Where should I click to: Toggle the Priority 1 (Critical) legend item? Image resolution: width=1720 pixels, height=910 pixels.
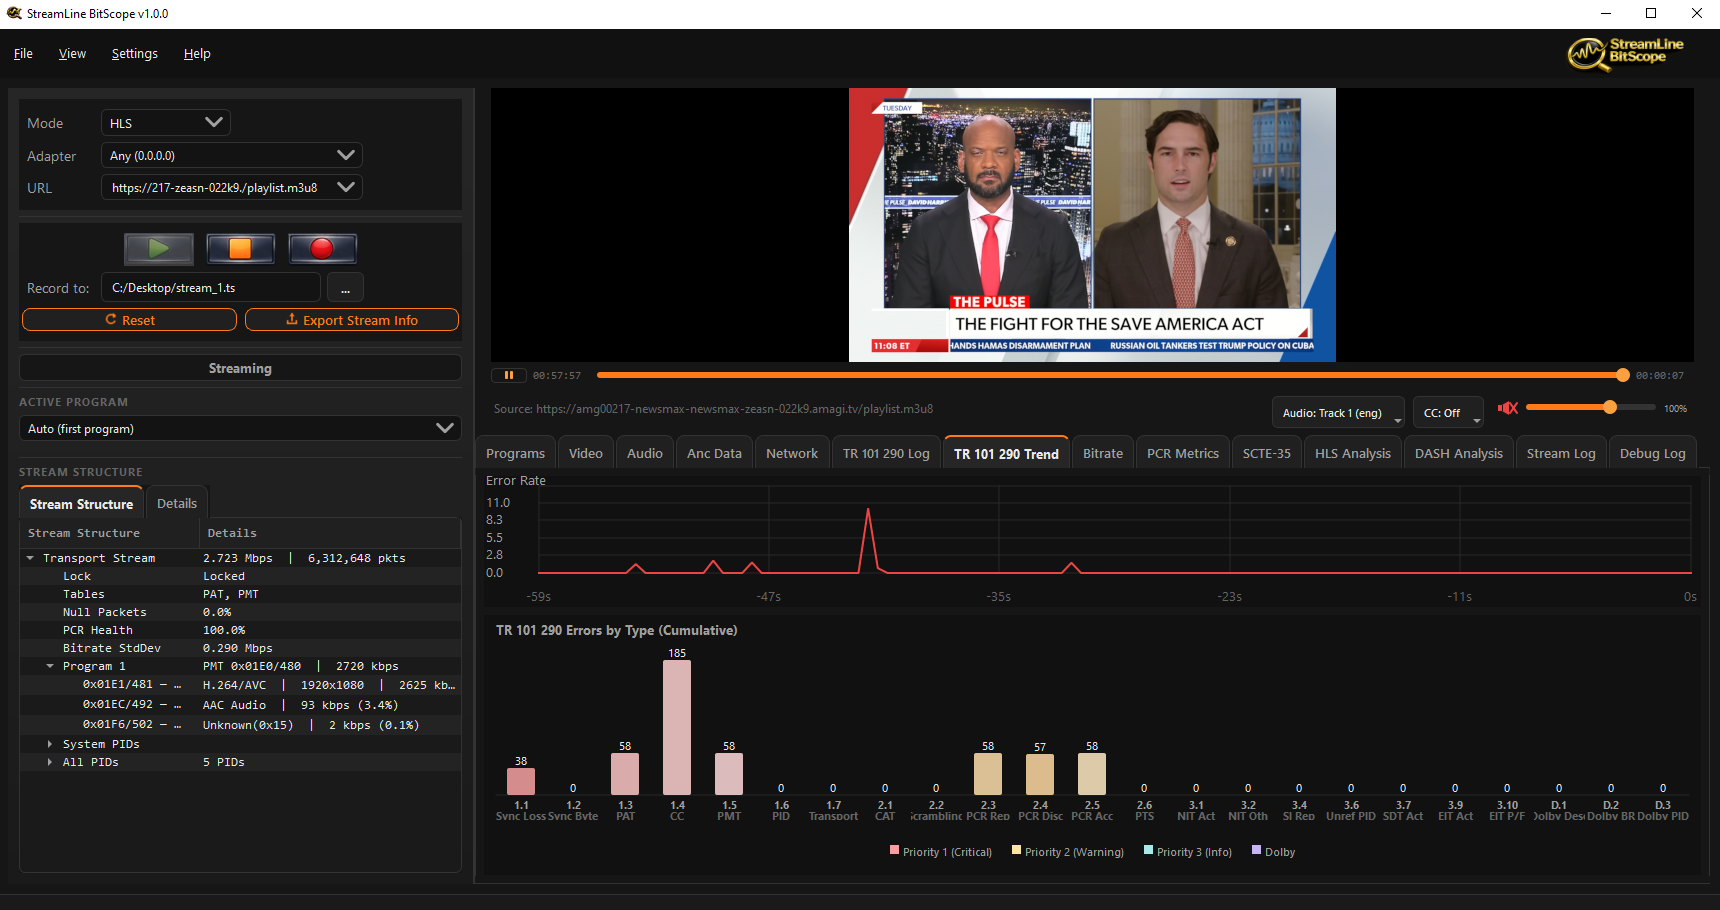click(940, 852)
